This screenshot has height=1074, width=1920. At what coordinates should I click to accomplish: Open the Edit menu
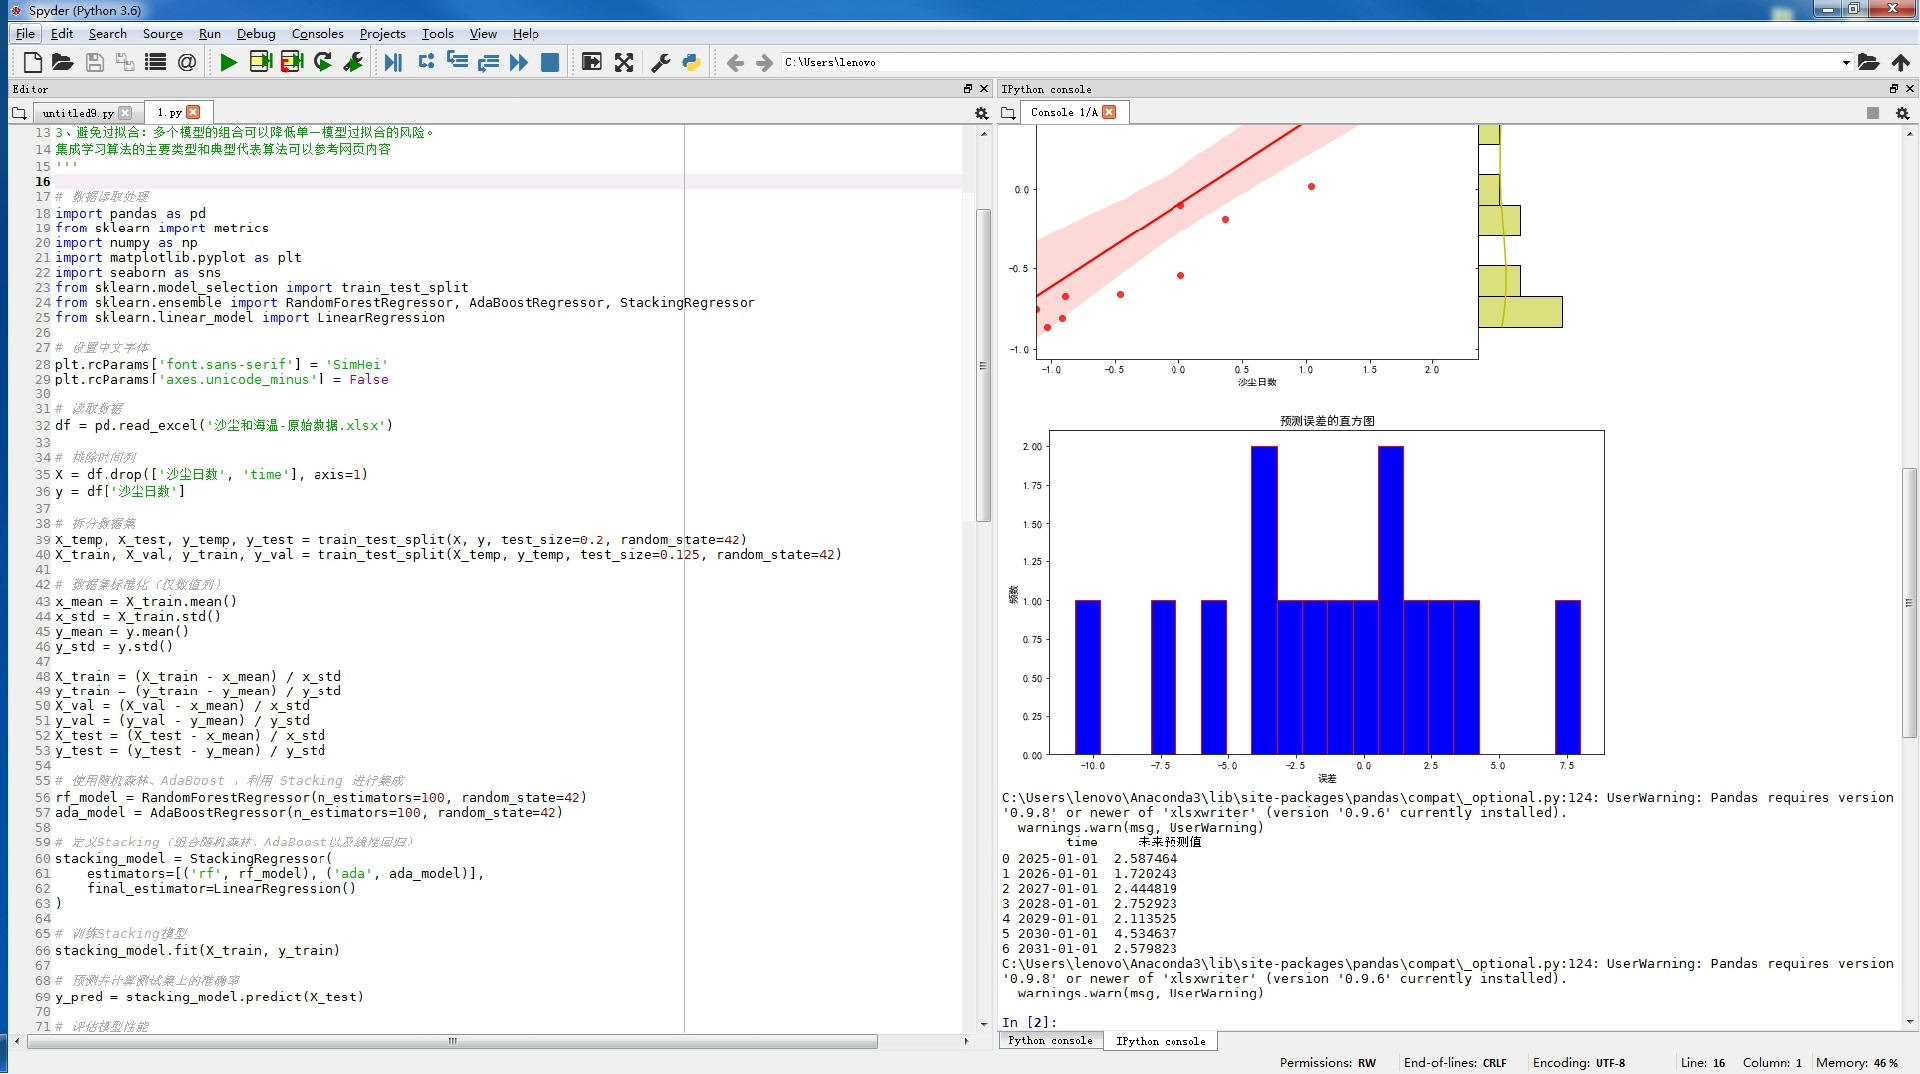(62, 33)
